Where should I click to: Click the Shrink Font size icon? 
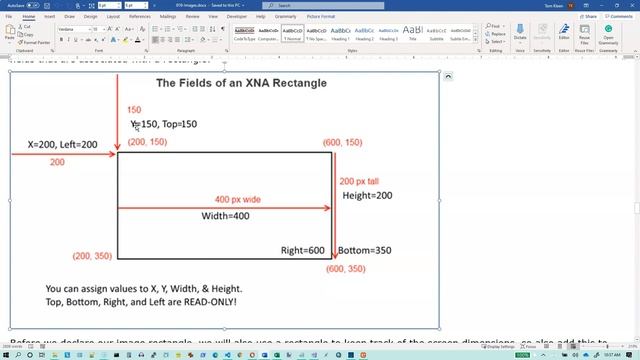(118, 29)
